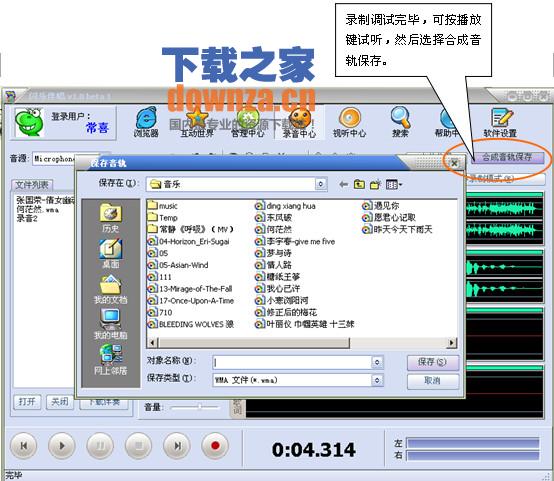Select 录音2 in the file list
Image resolution: width=554 pixels, height=481 pixels.
click(x=27, y=218)
